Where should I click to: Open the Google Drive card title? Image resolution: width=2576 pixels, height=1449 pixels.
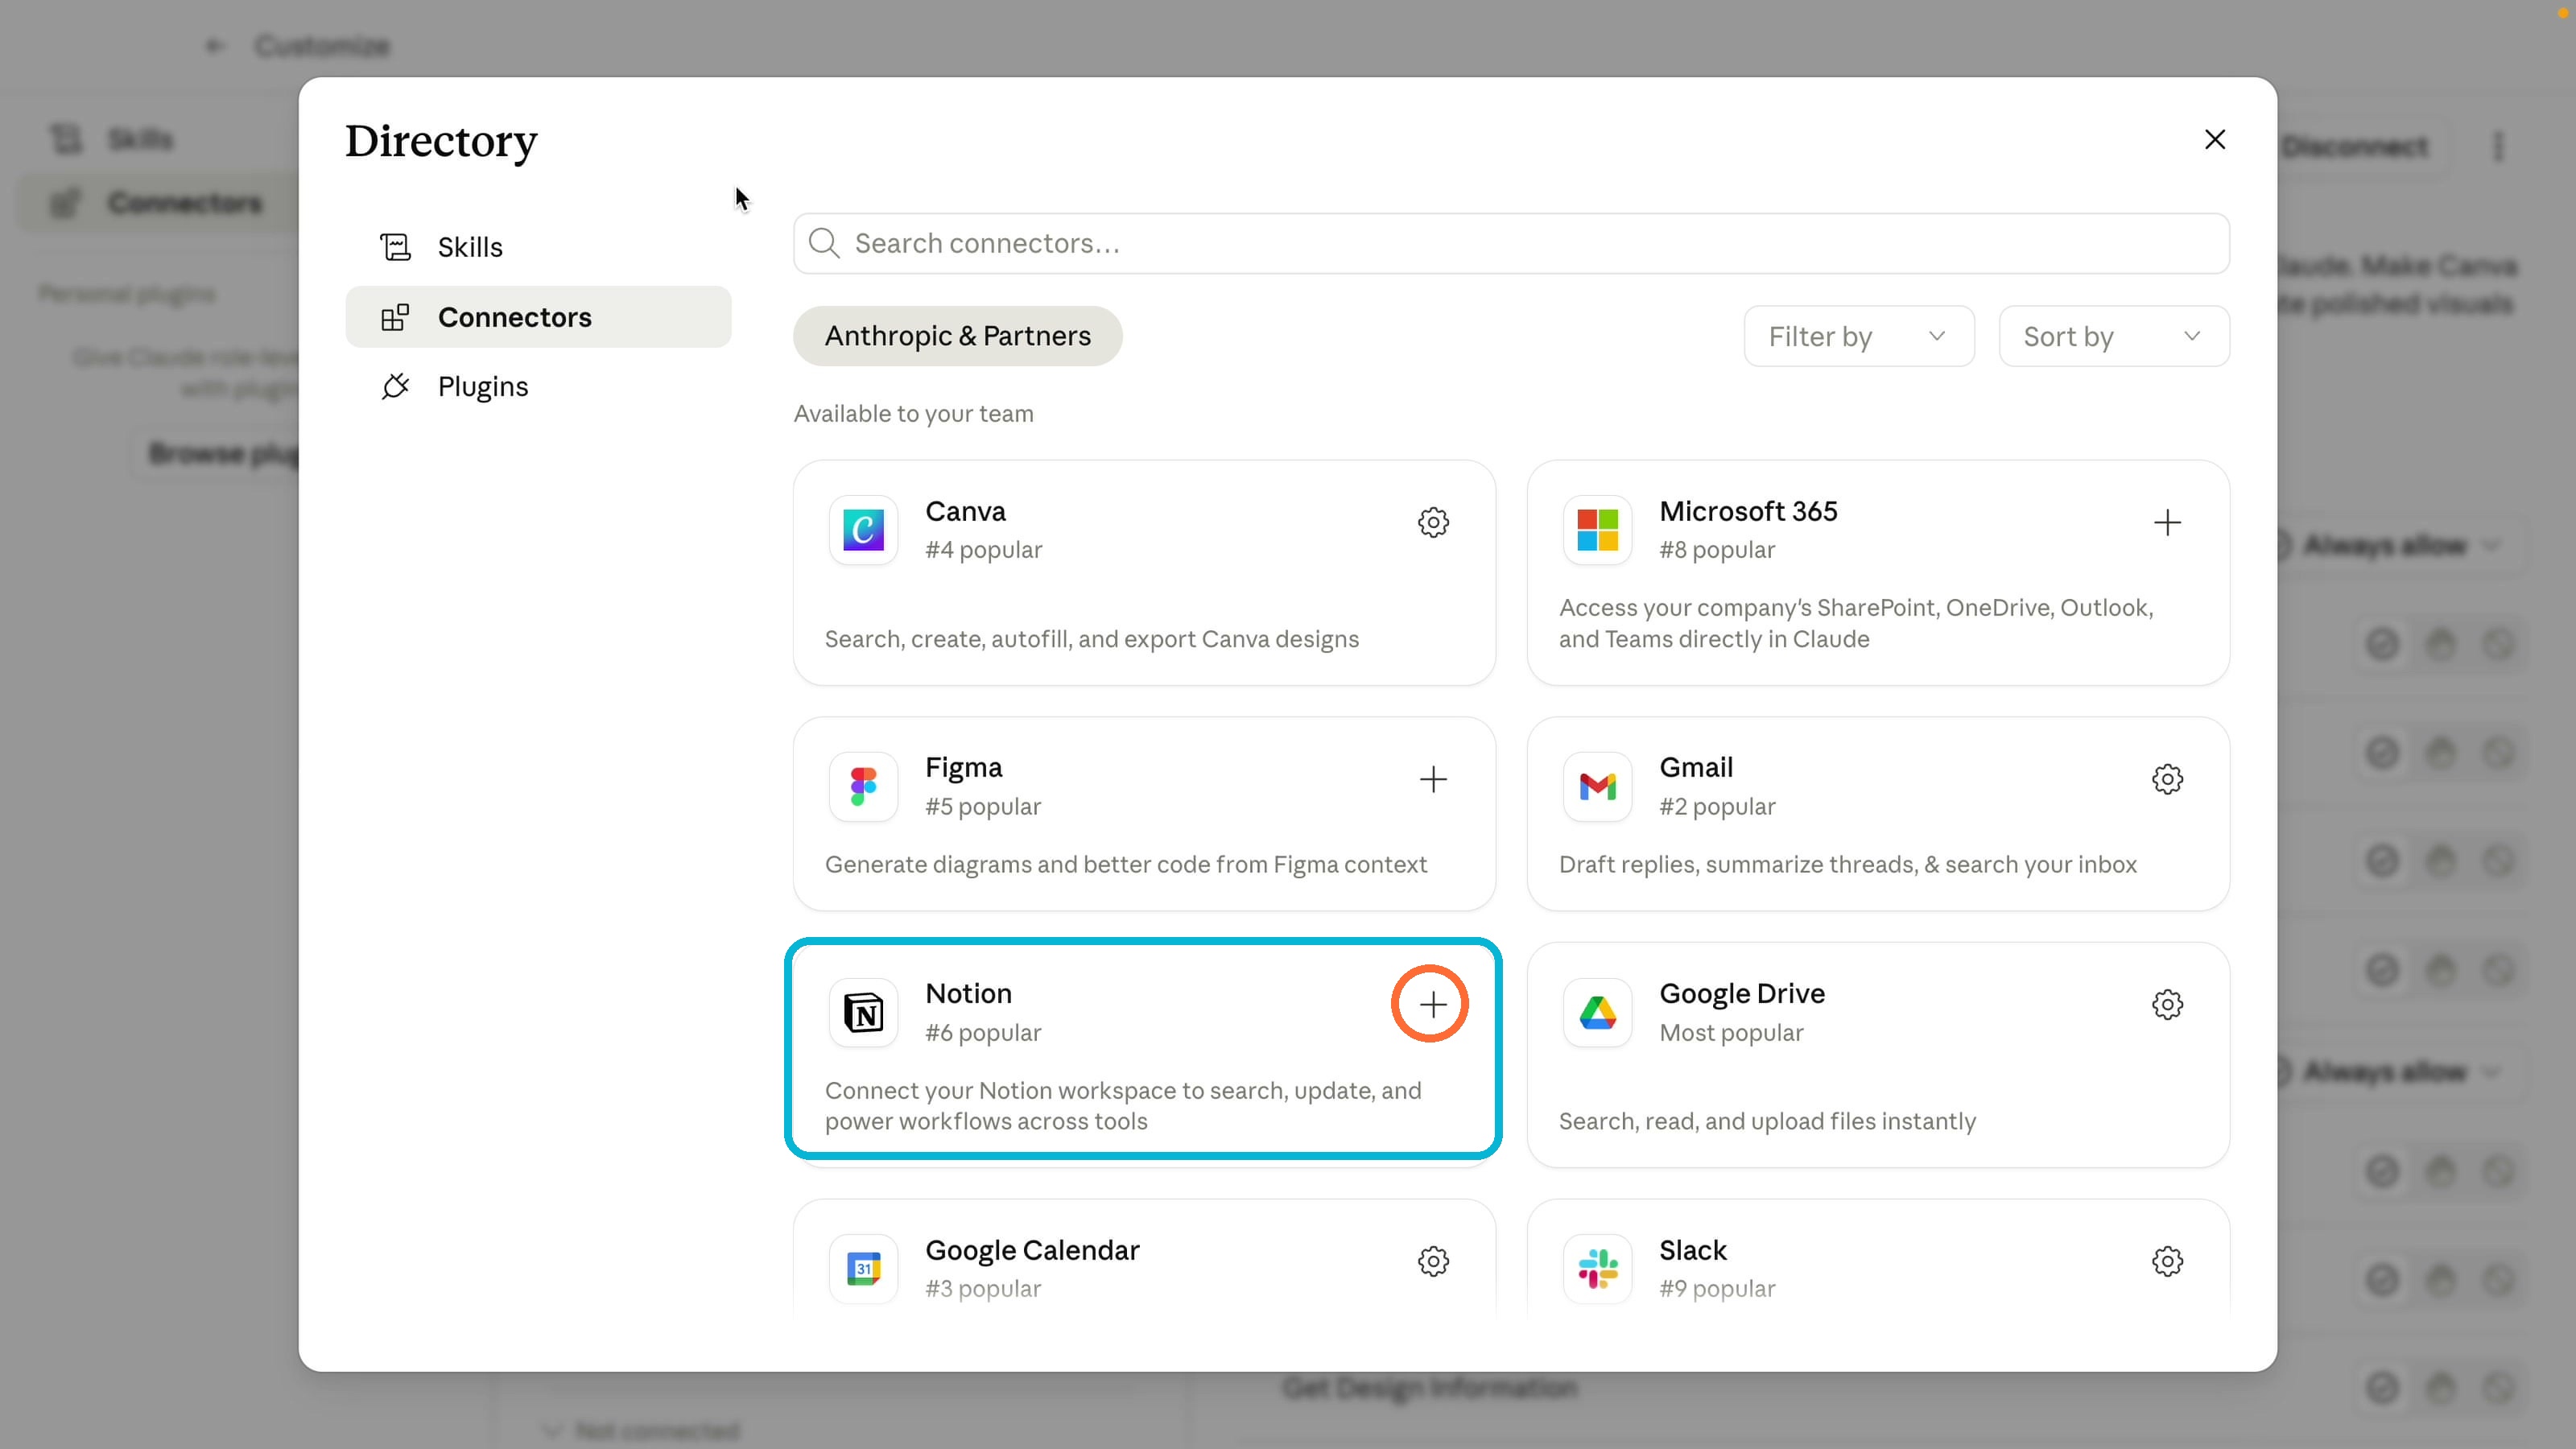1742,993
